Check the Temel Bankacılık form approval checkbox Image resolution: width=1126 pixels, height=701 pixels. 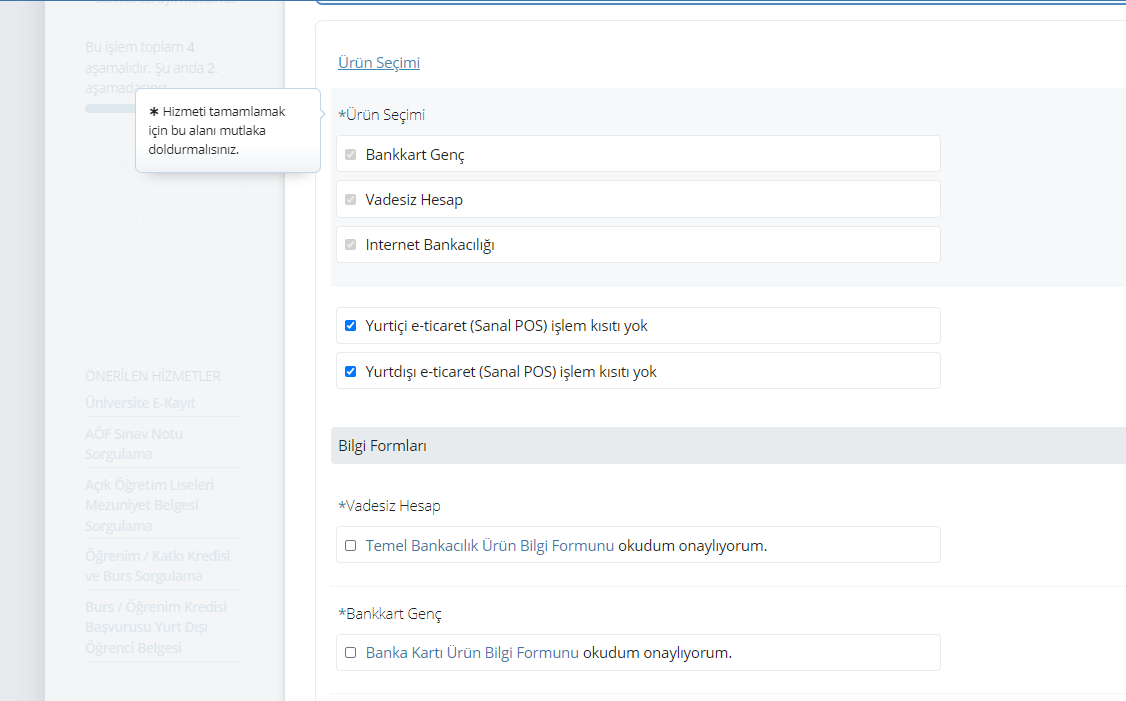(x=350, y=546)
